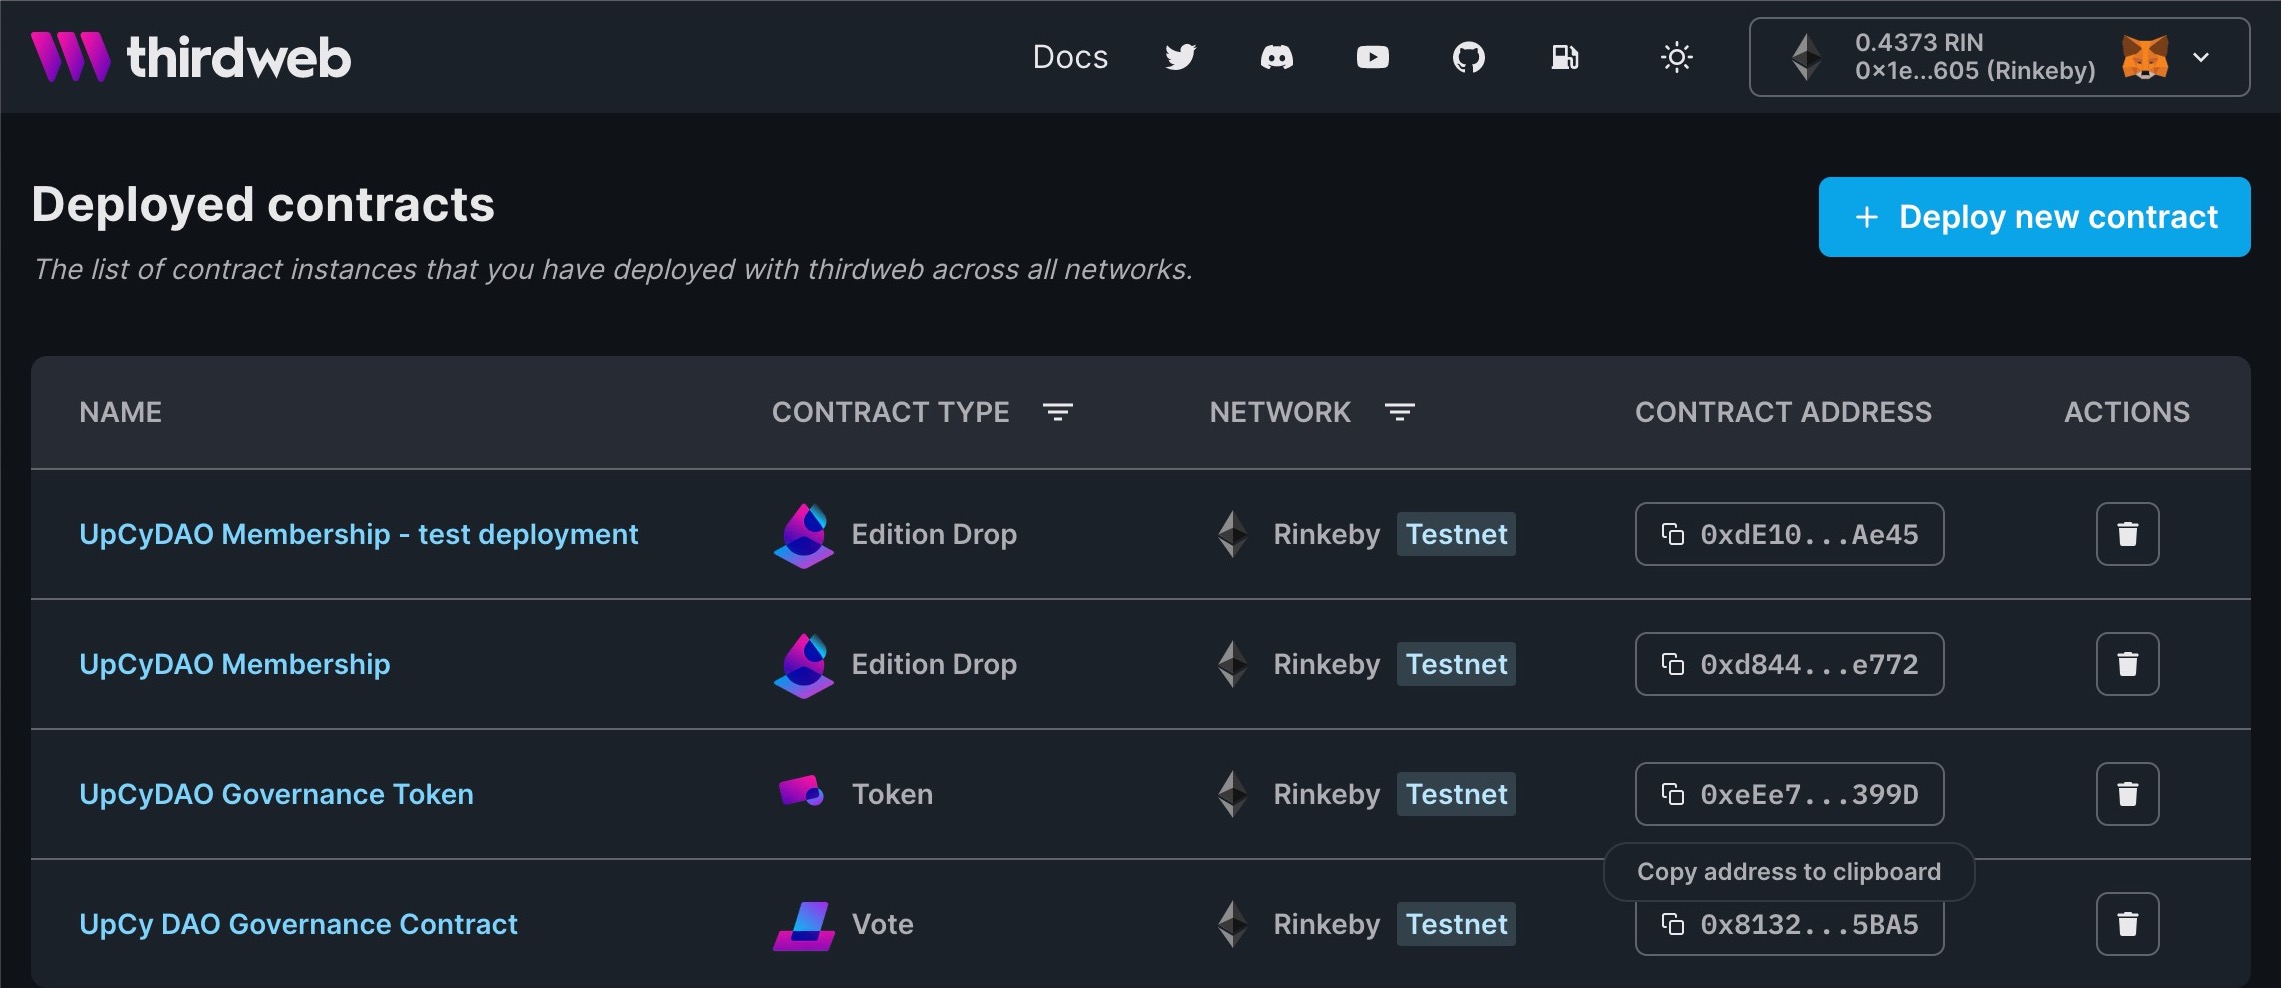This screenshot has width=2281, height=988.
Task: Click Deploy new contract button
Action: click(x=2034, y=217)
